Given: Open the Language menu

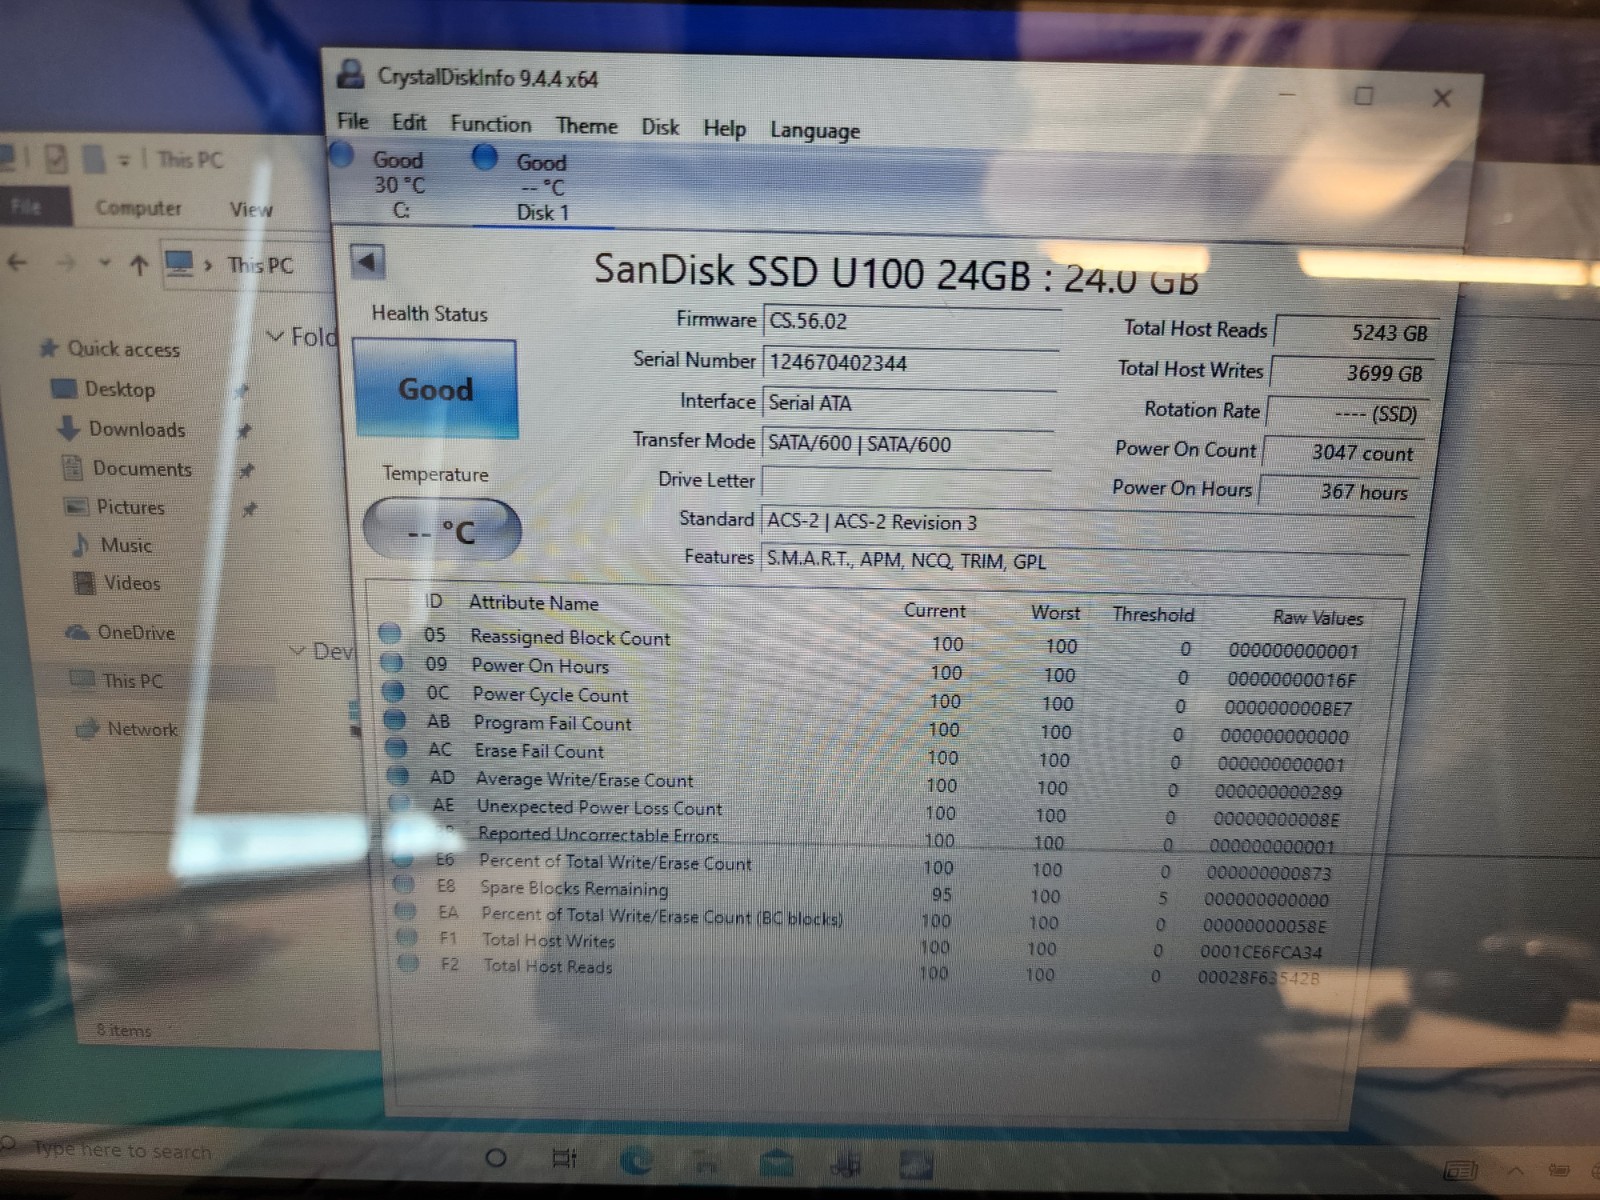Looking at the screenshot, I should coord(815,131).
